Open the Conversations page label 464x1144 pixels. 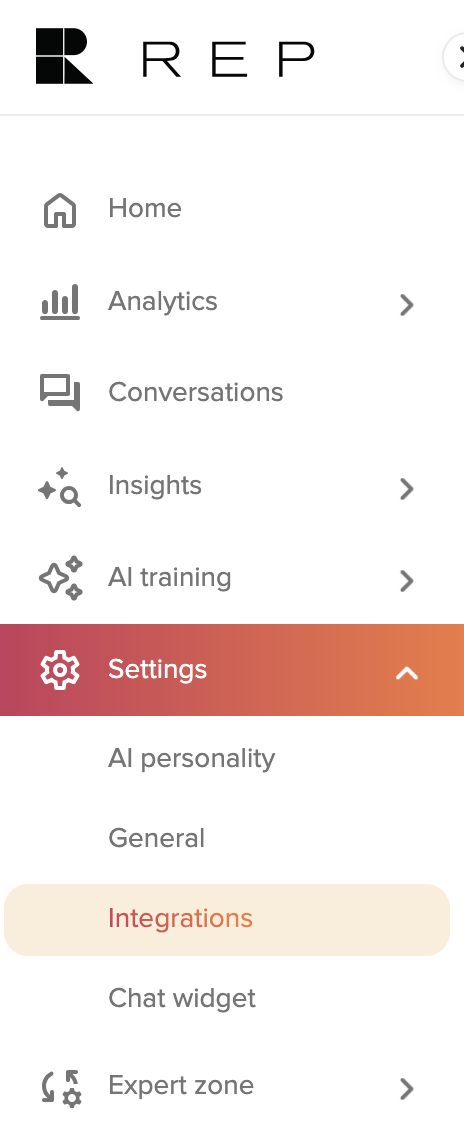click(x=196, y=393)
